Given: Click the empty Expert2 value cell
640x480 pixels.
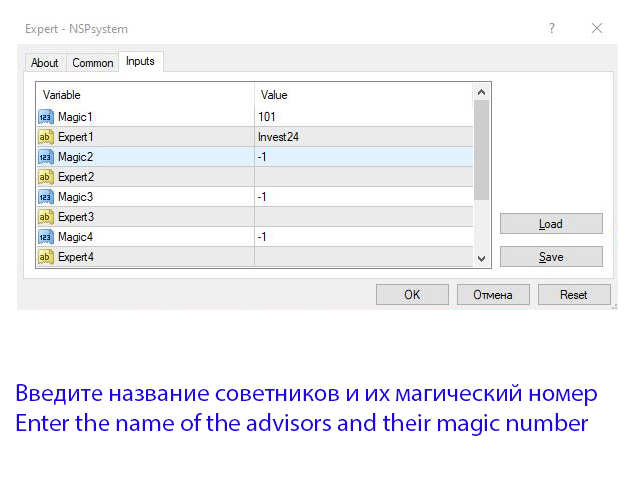Looking at the screenshot, I should click(x=364, y=177).
